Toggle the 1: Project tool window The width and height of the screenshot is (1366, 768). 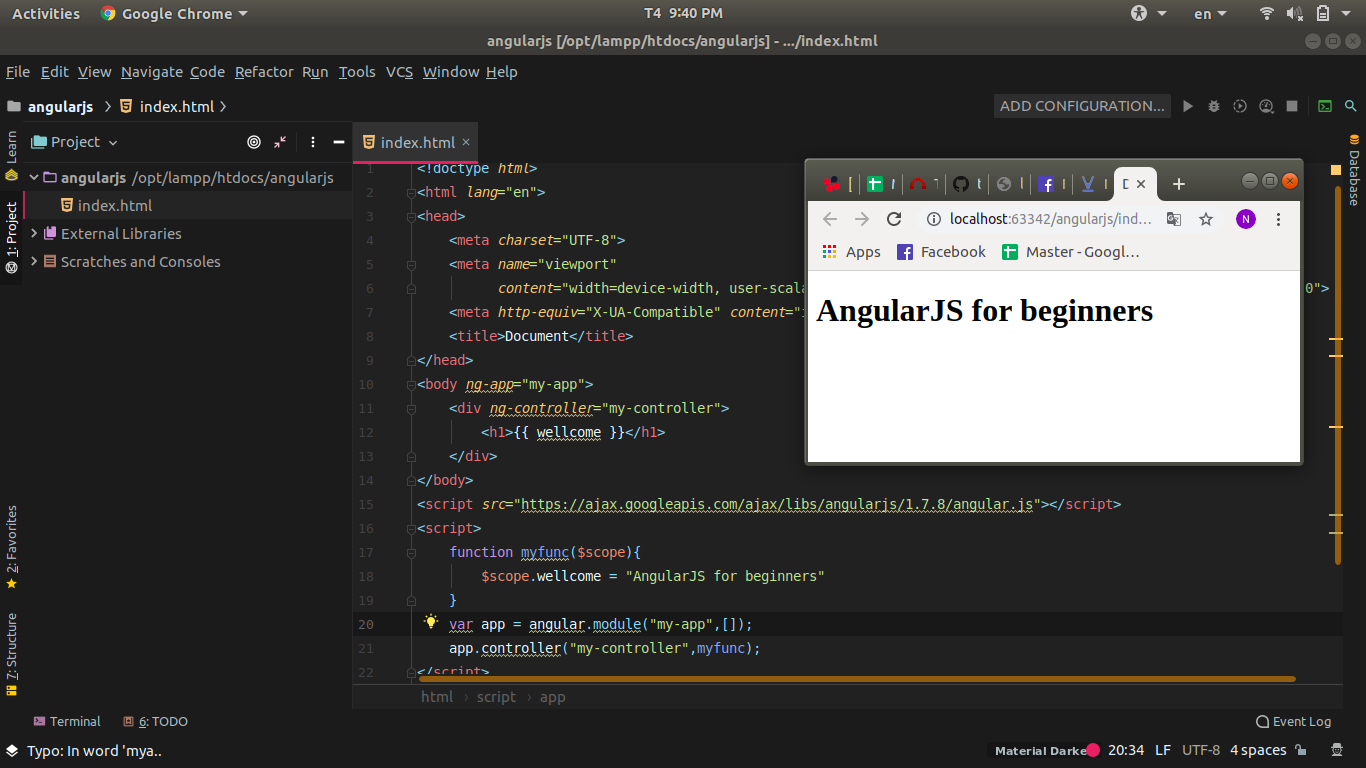click(11, 238)
